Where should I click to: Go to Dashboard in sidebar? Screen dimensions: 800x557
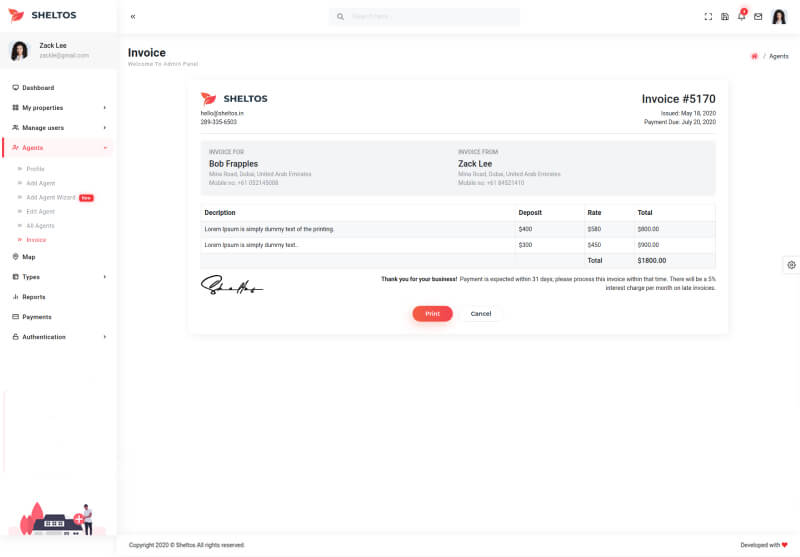pyautogui.click(x=38, y=88)
